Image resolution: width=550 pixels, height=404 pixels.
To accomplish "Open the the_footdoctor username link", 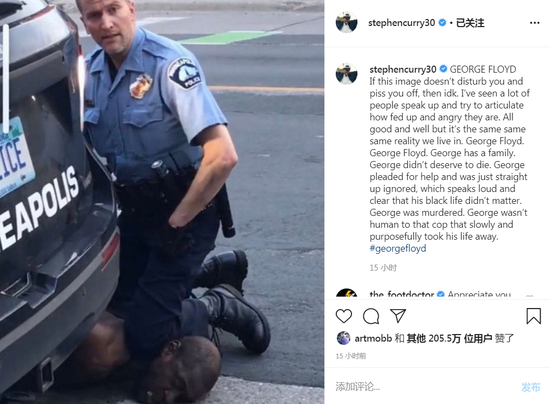I will click(x=402, y=294).
